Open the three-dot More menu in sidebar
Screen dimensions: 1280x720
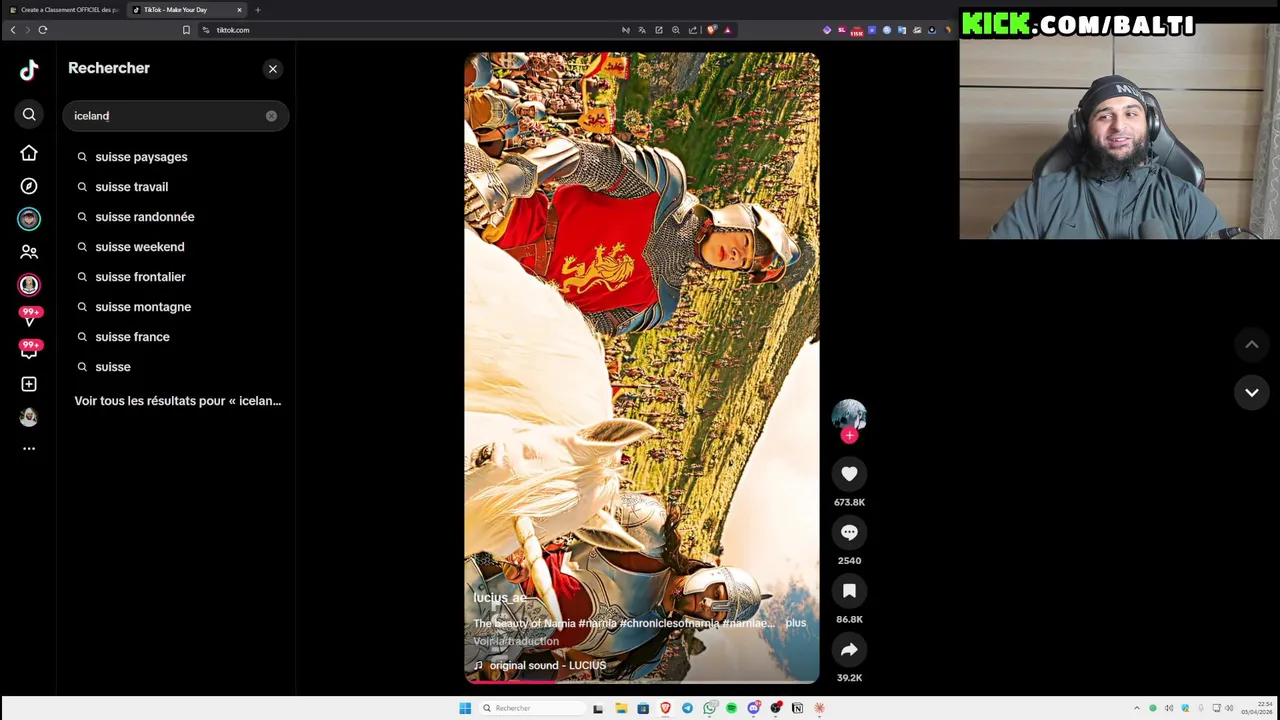coord(29,448)
